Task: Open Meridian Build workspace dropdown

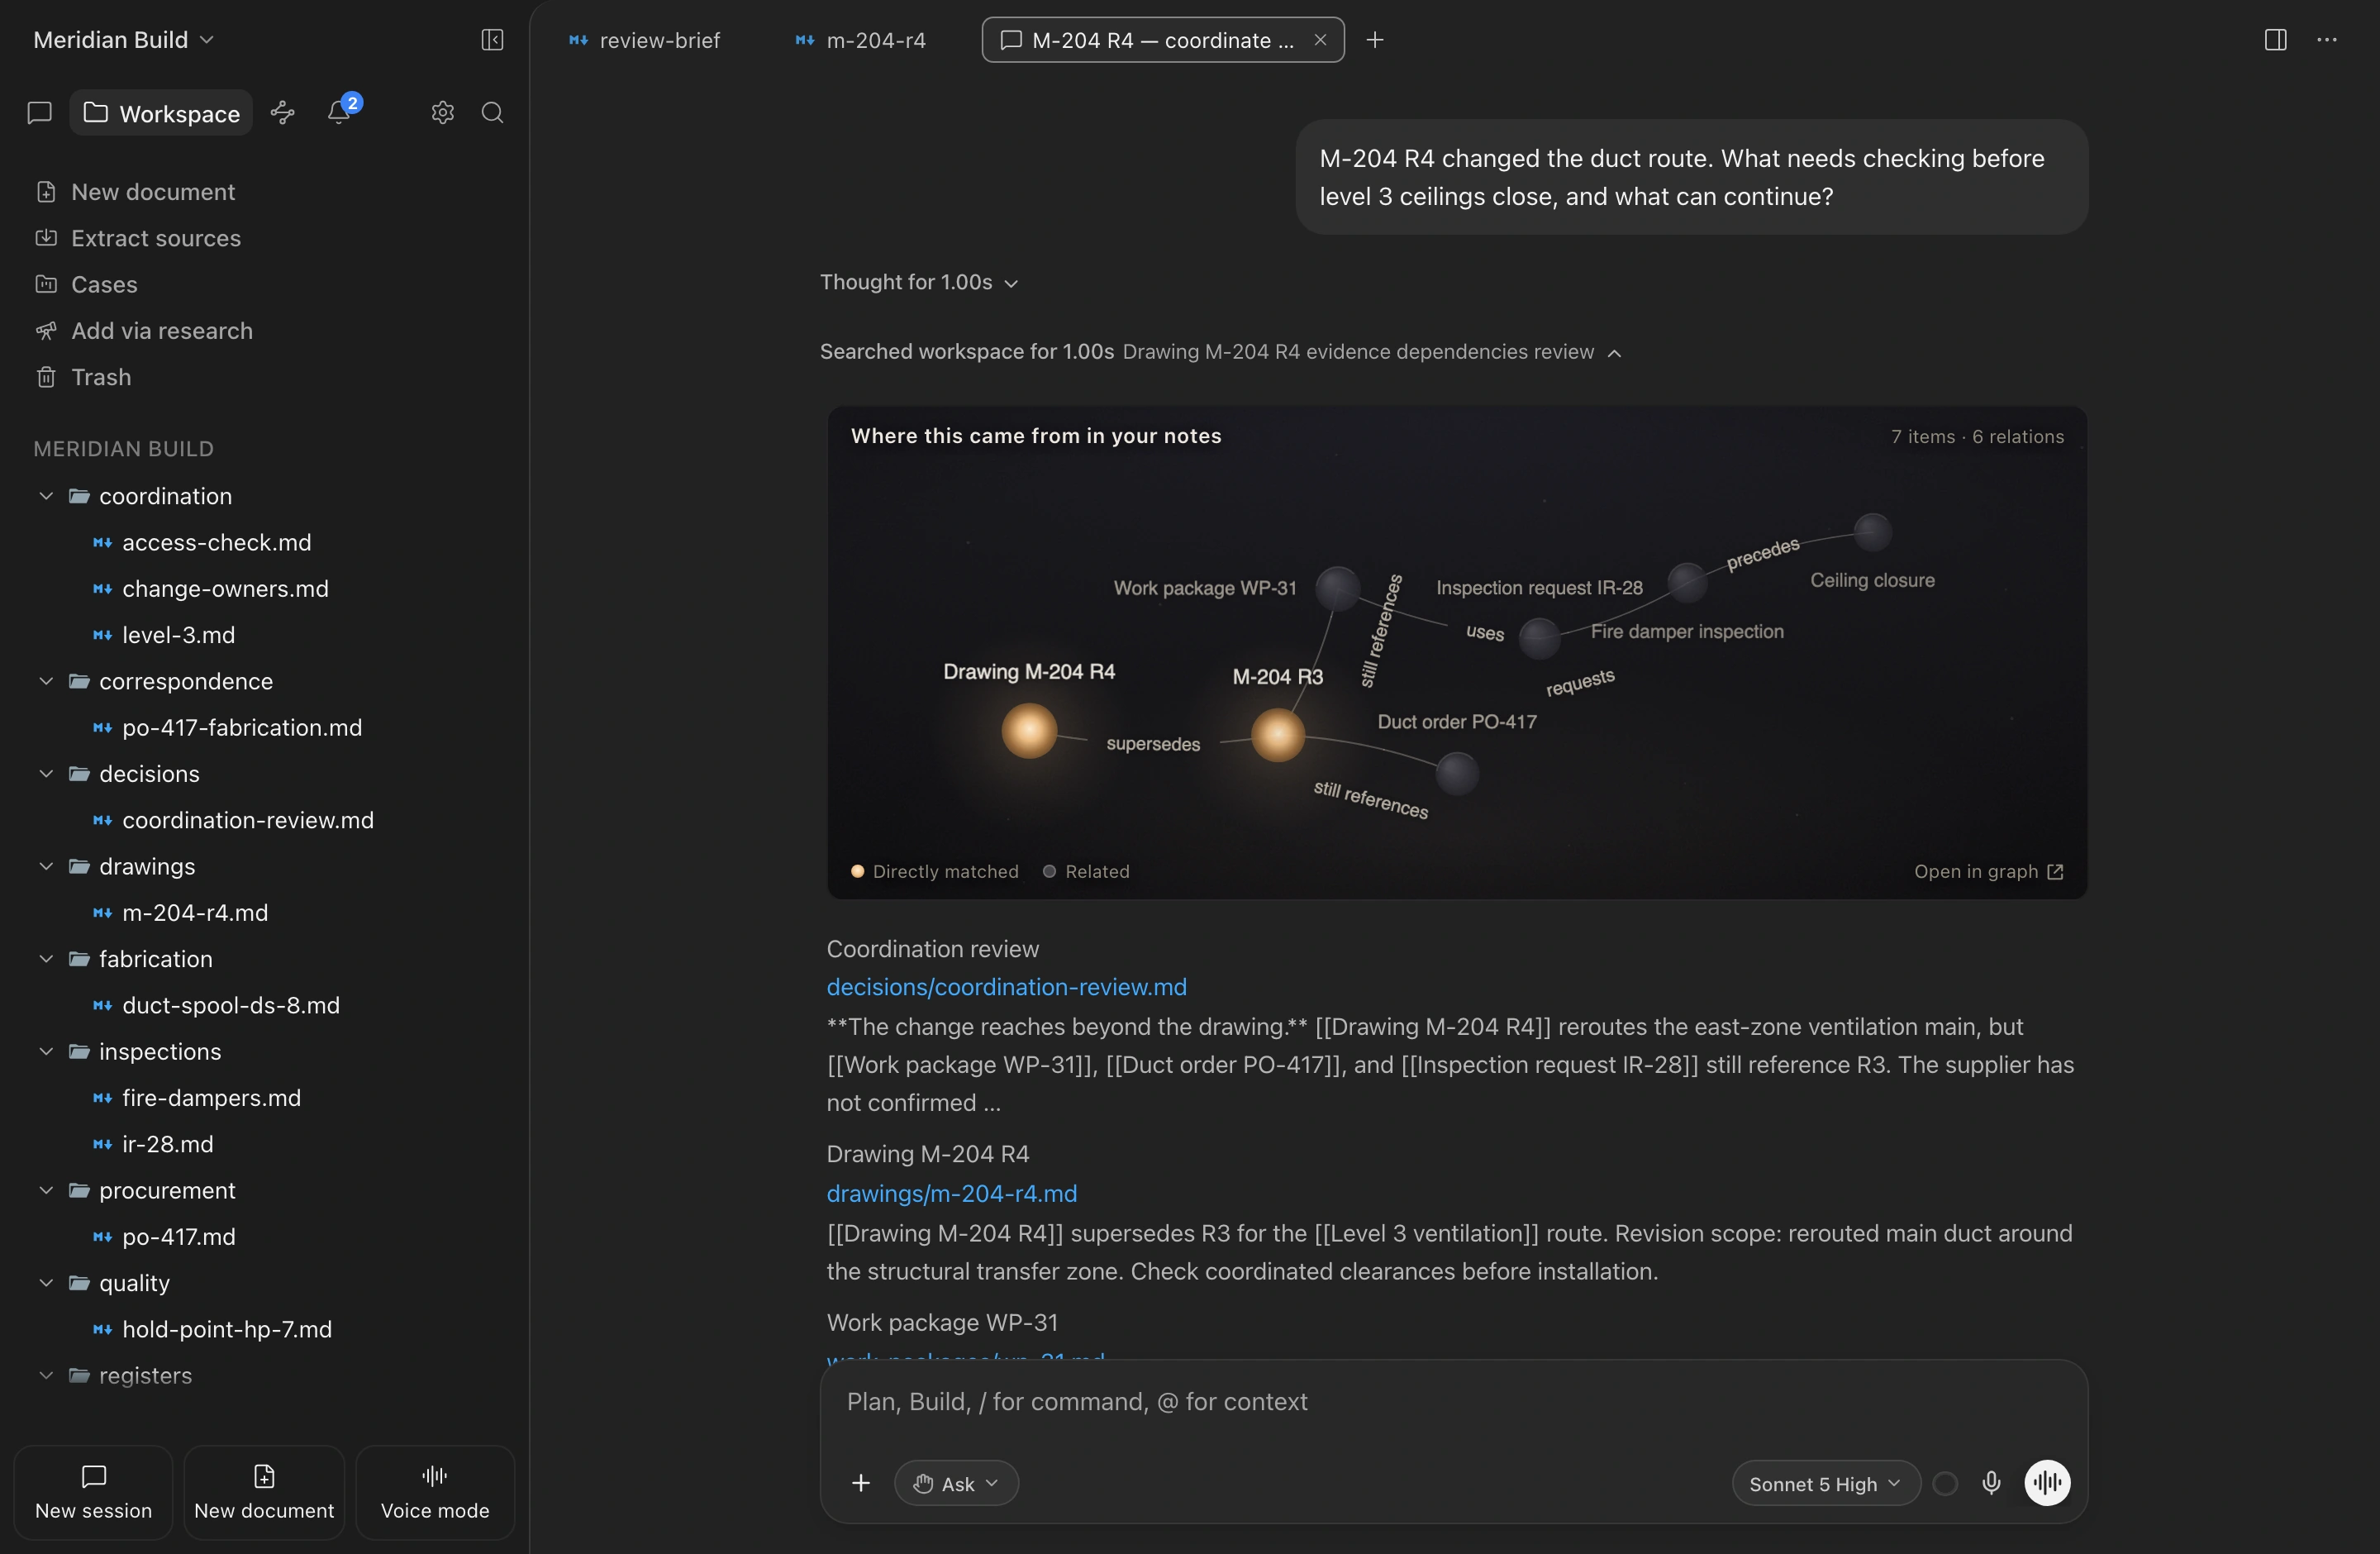Action: coord(123,40)
